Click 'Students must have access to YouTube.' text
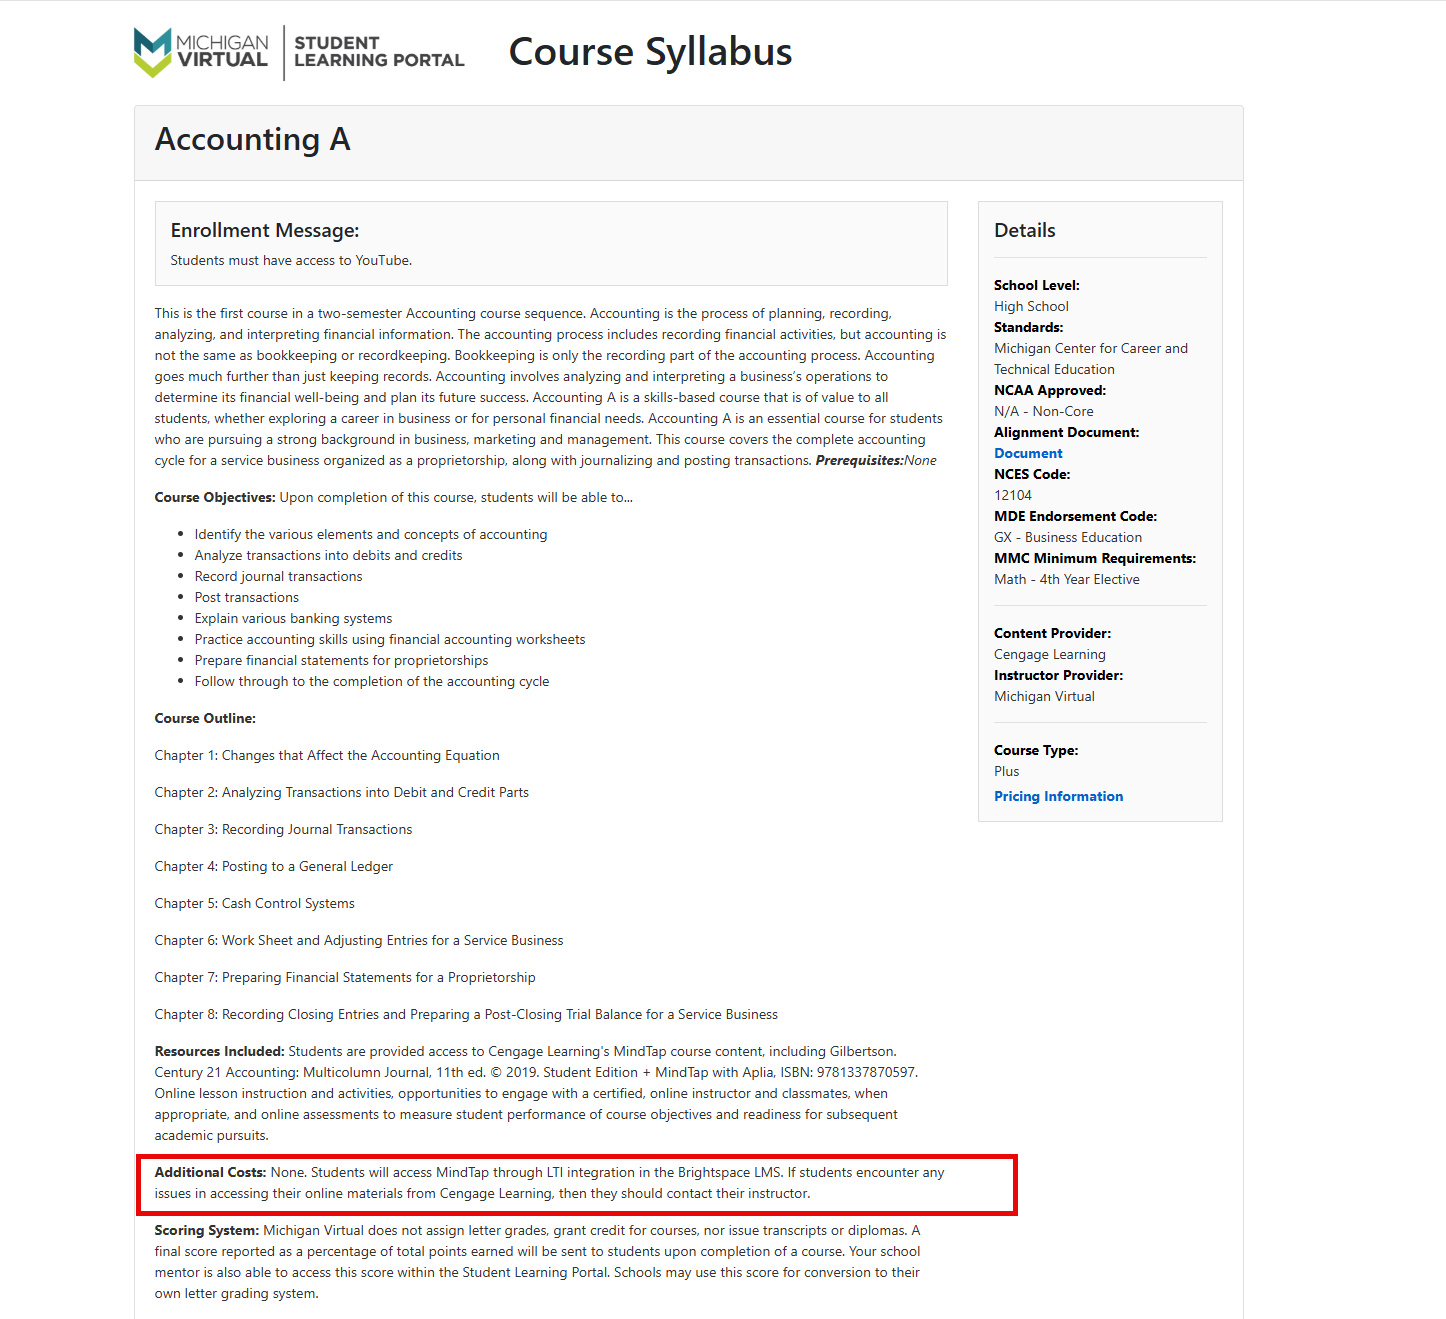This screenshot has height=1319, width=1446. 291,260
